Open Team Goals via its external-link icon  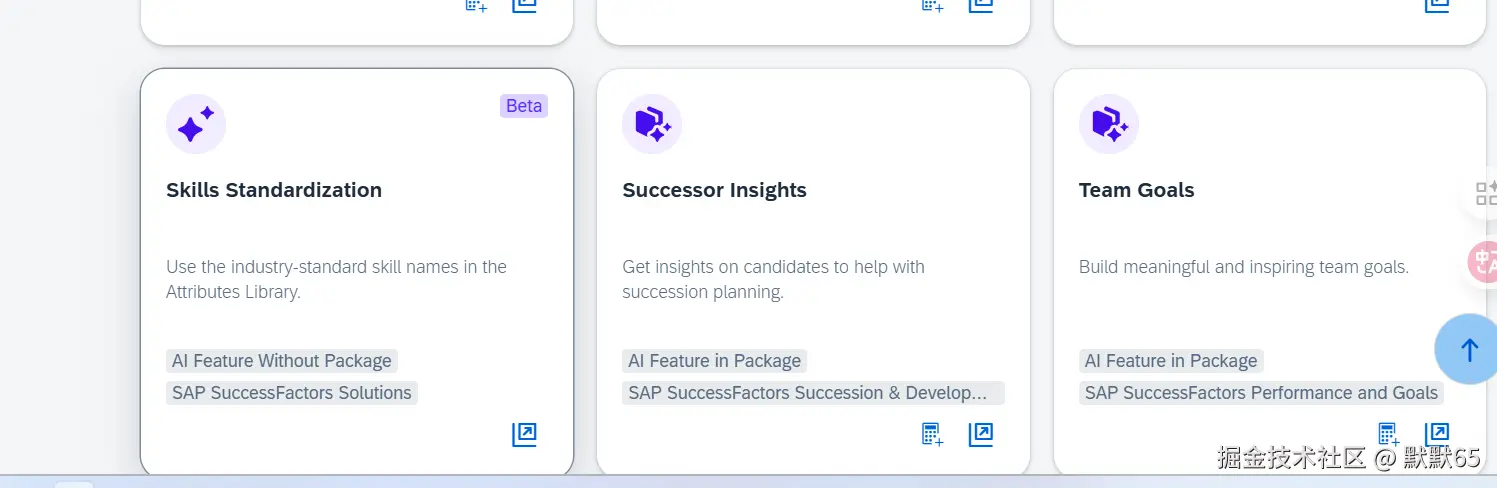(x=1437, y=434)
